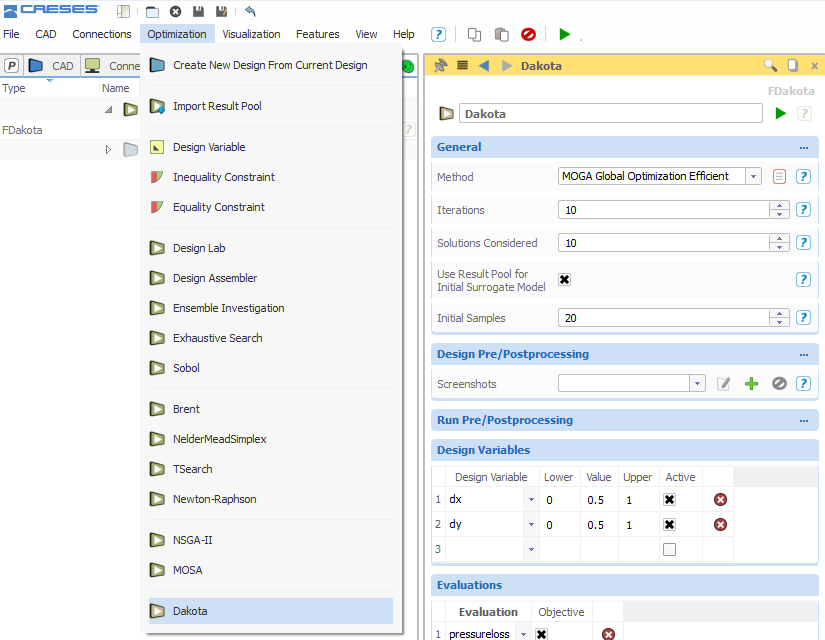825x640 pixels.
Task: Choose Create New Design From Current Design
Action: tap(270, 65)
